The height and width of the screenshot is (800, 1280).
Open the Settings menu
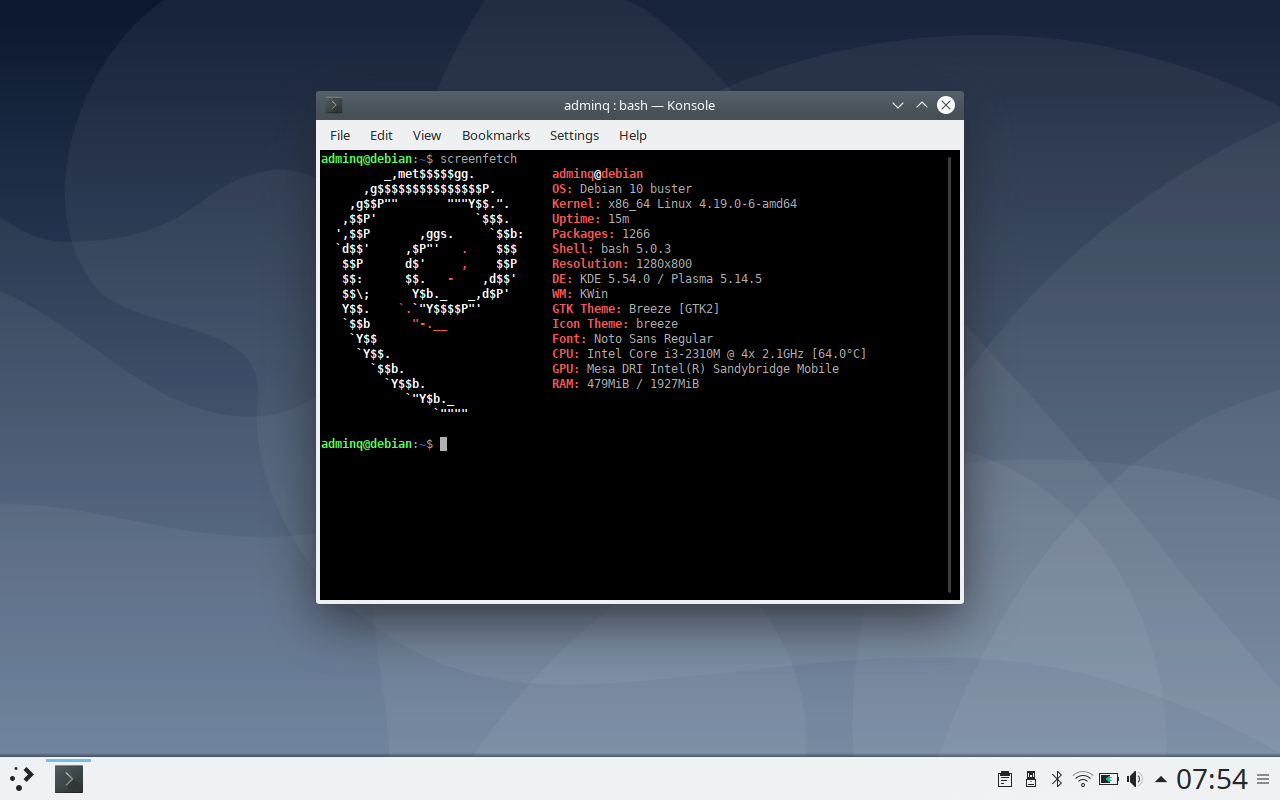[574, 135]
